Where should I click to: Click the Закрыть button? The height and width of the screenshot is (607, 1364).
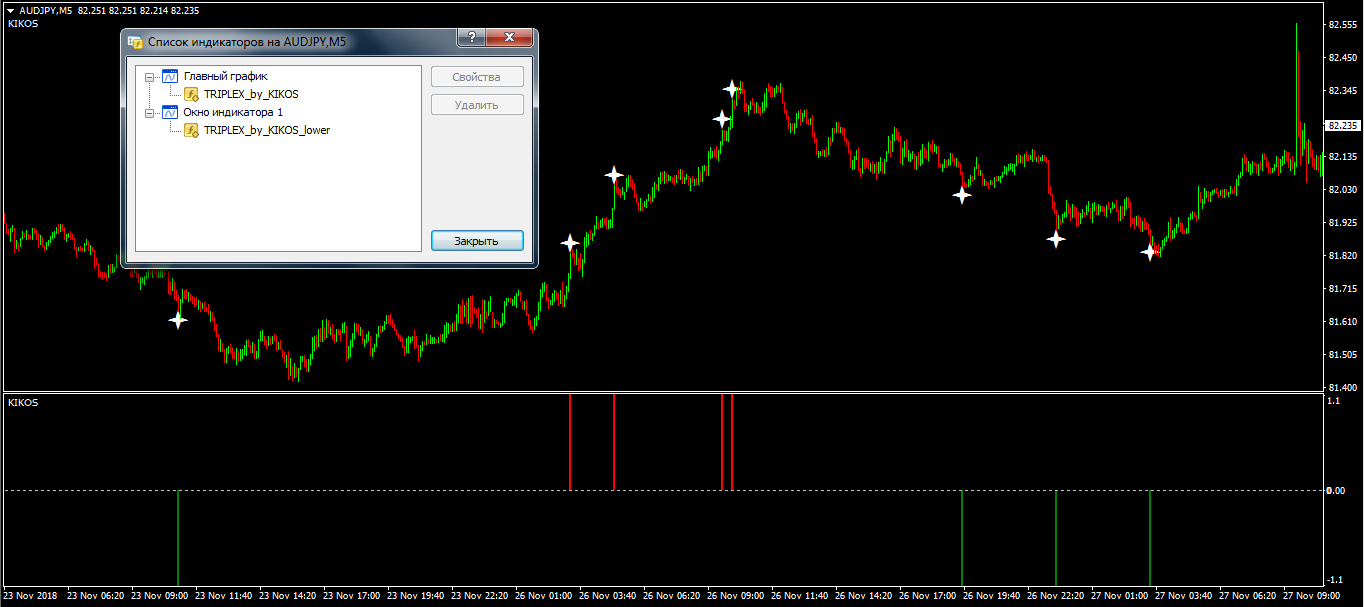477,241
